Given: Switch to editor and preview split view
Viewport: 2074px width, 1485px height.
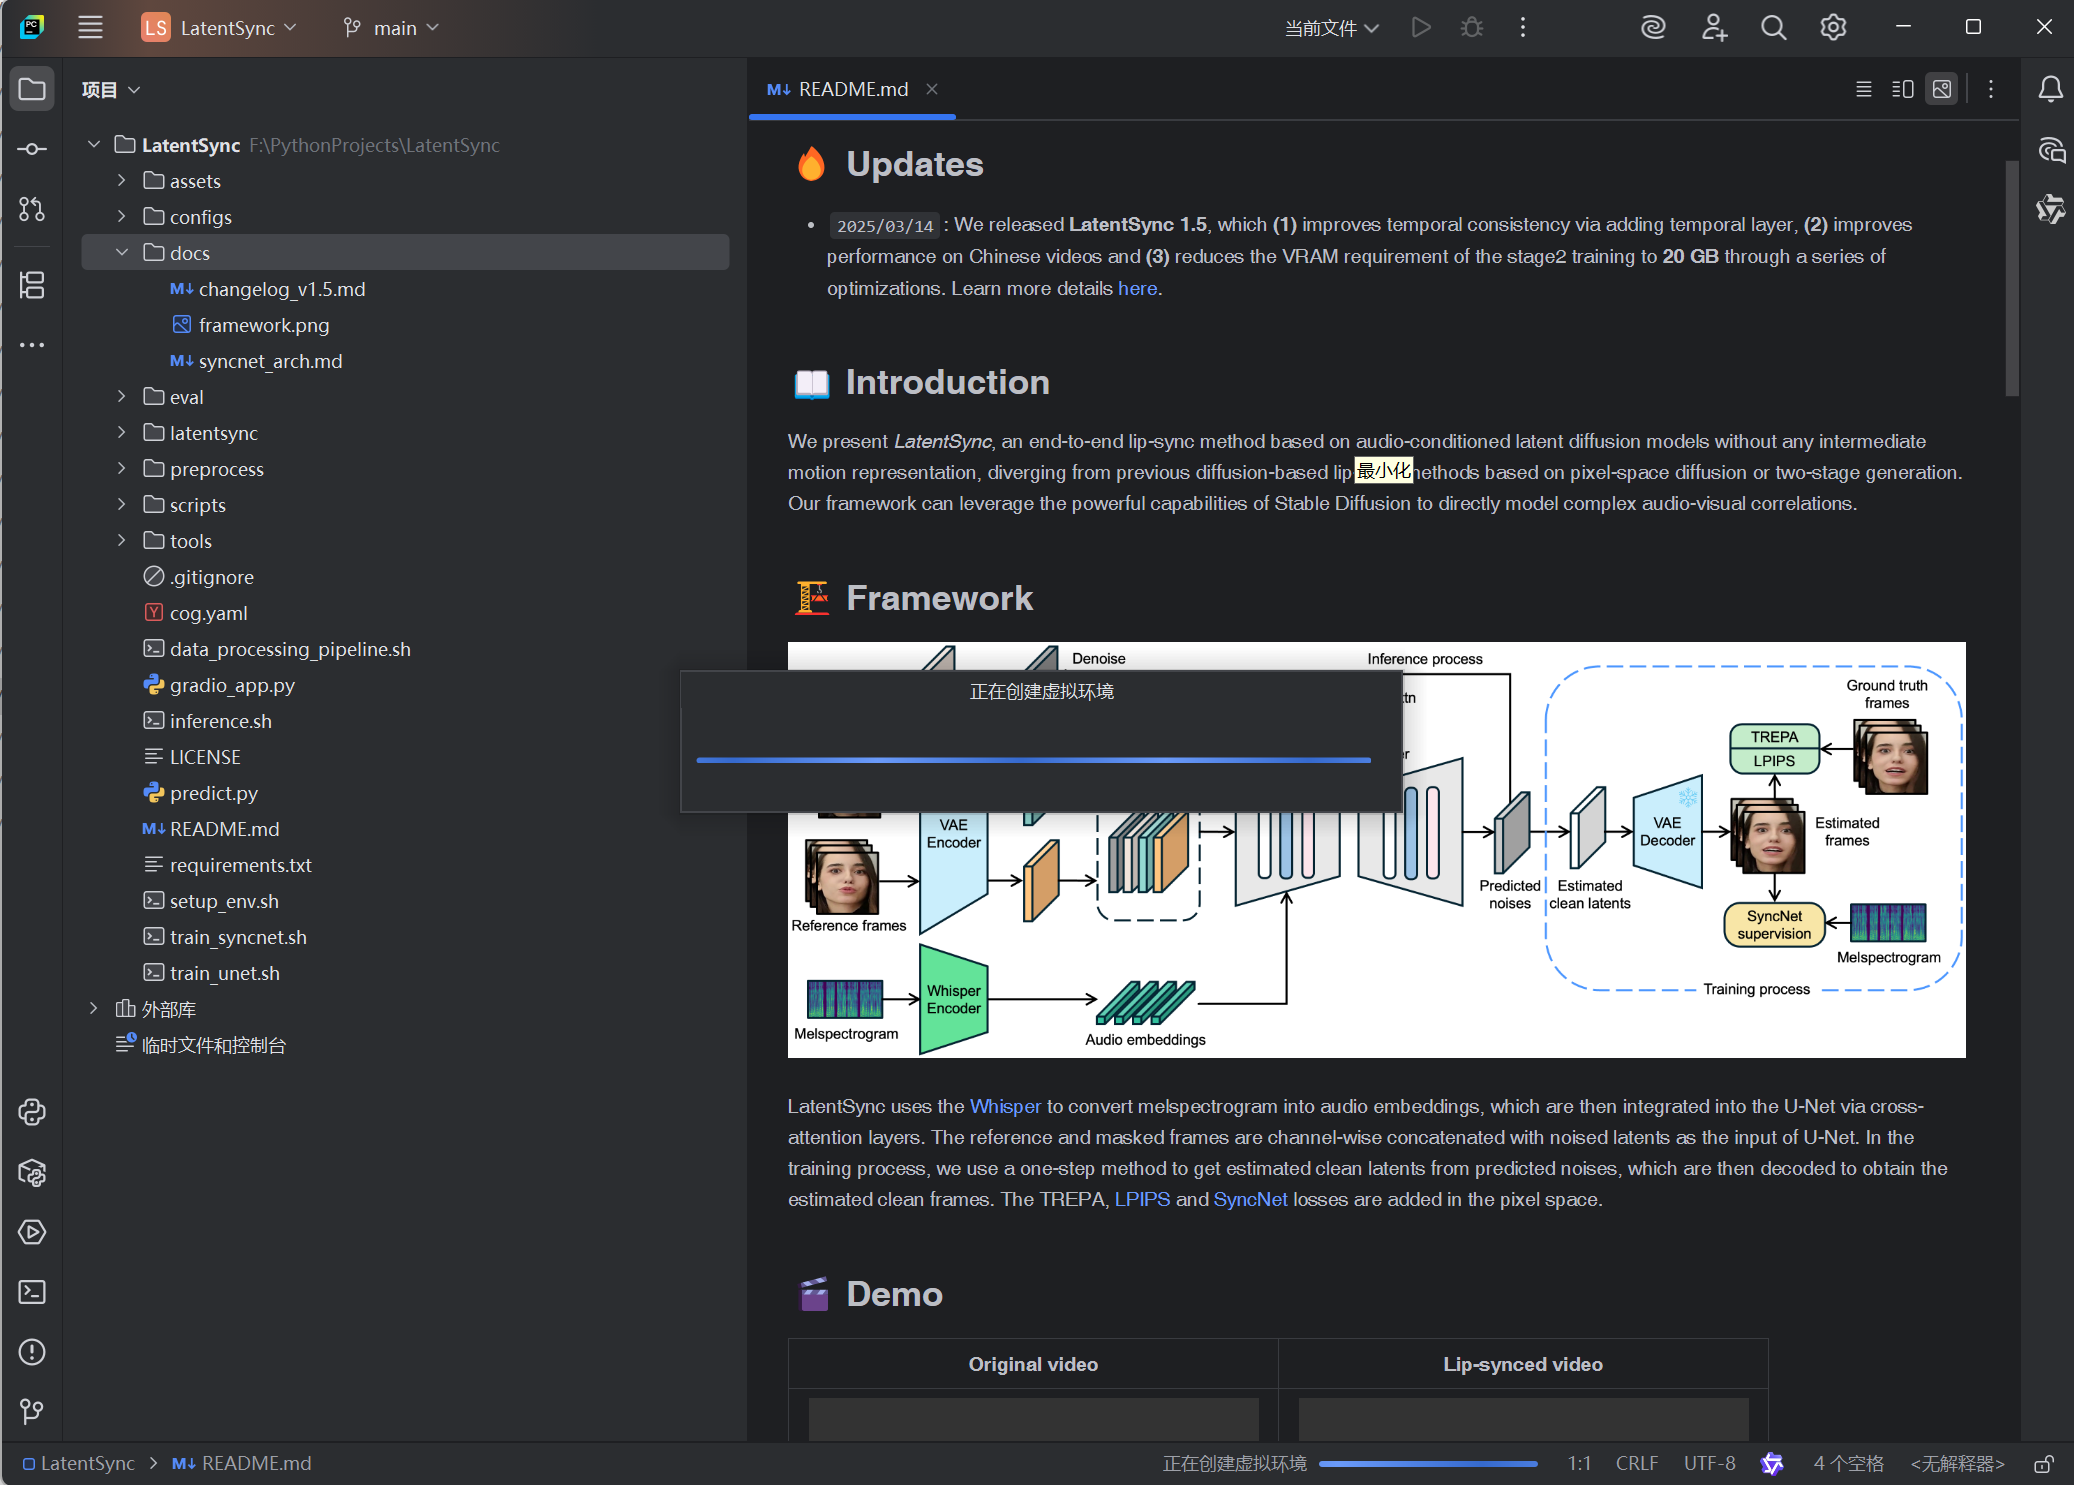Looking at the screenshot, I should coord(1902,90).
